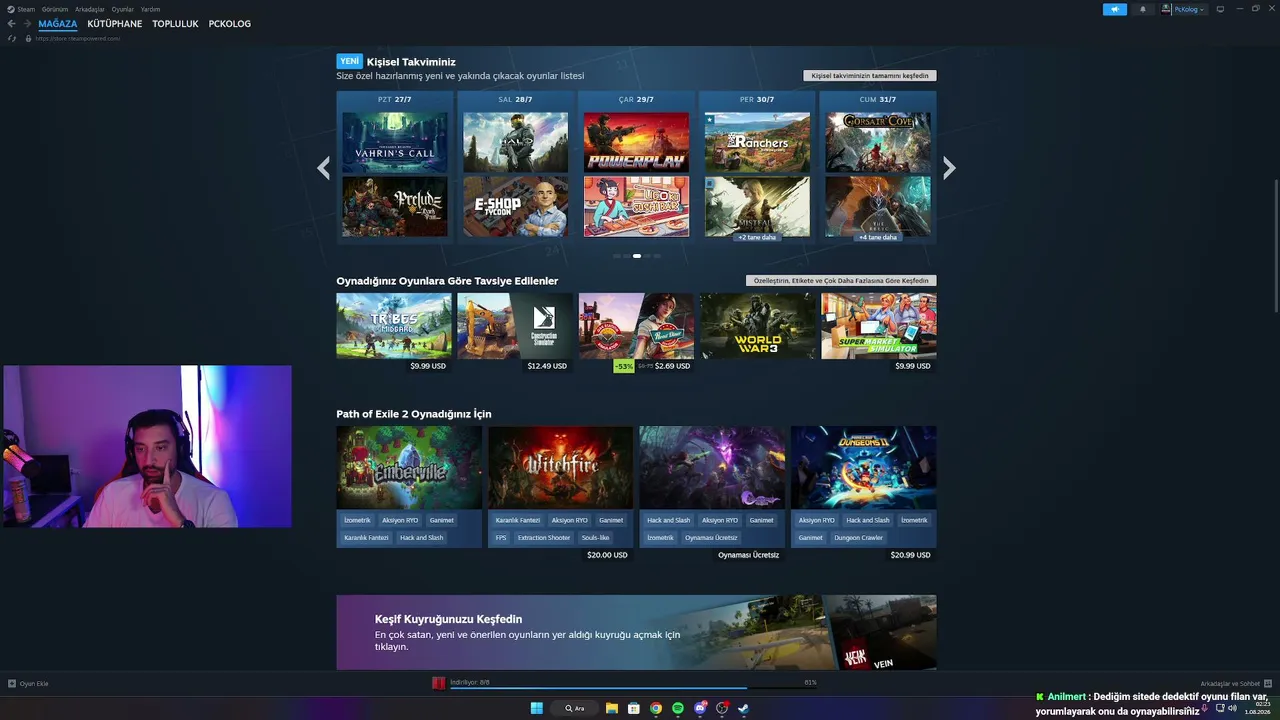Open the Görünüm menu

pyautogui.click(x=55, y=9)
